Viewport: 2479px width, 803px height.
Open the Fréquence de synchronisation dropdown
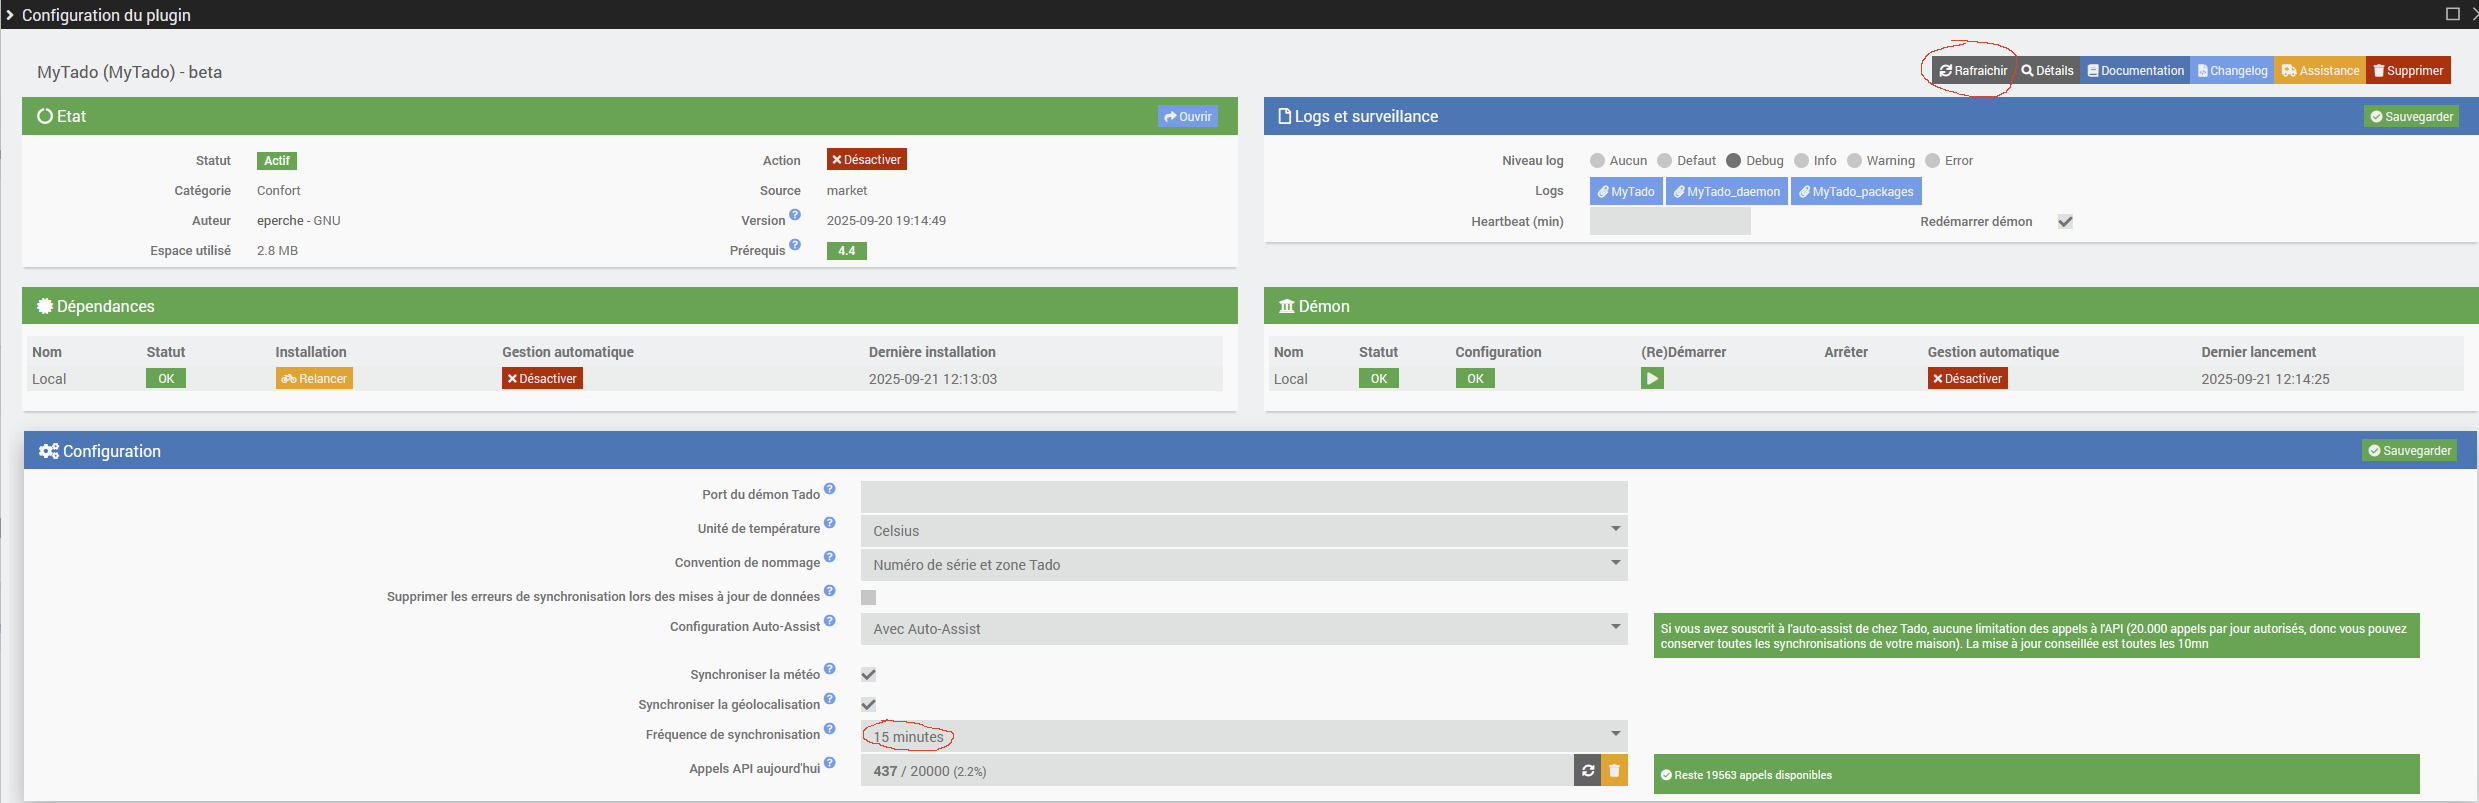(1244, 737)
